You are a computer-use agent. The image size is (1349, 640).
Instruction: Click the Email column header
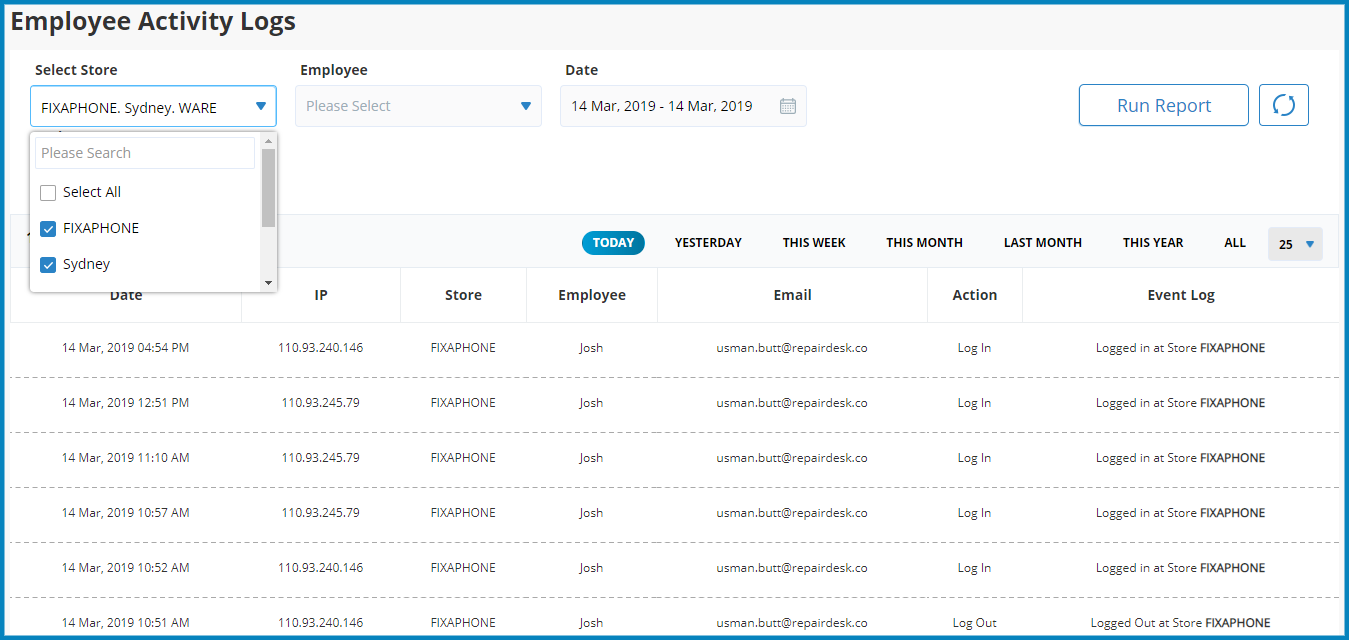[792, 295]
